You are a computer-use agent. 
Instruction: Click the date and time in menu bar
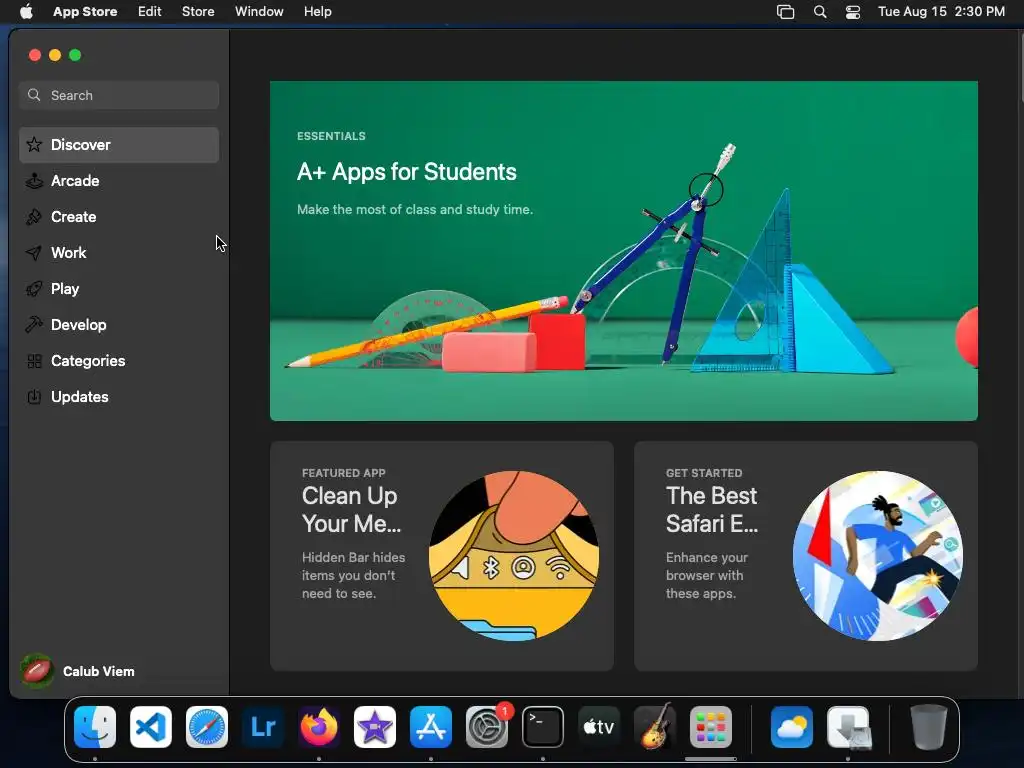pyautogui.click(x=941, y=12)
